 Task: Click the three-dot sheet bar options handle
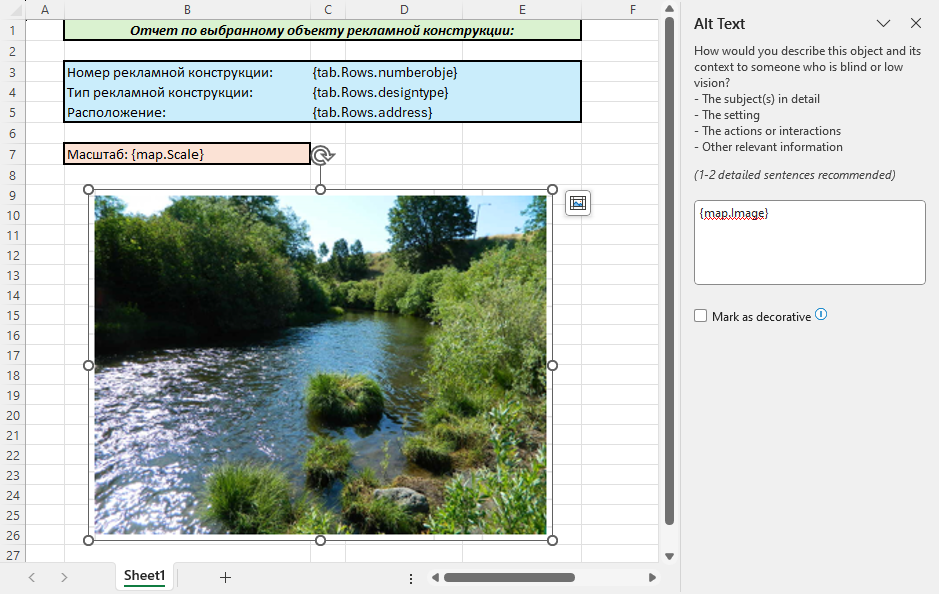411,578
